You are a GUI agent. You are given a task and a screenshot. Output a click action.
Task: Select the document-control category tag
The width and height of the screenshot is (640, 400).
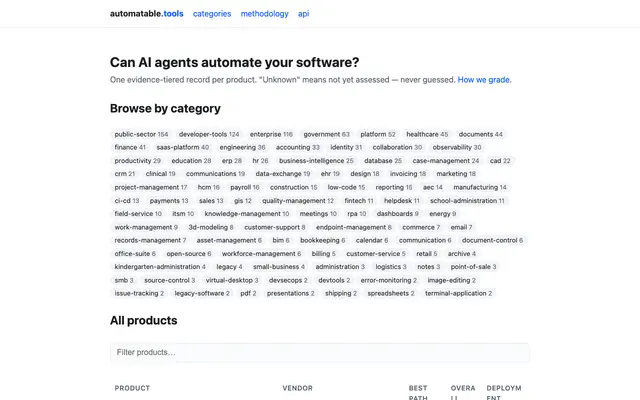(x=492, y=240)
